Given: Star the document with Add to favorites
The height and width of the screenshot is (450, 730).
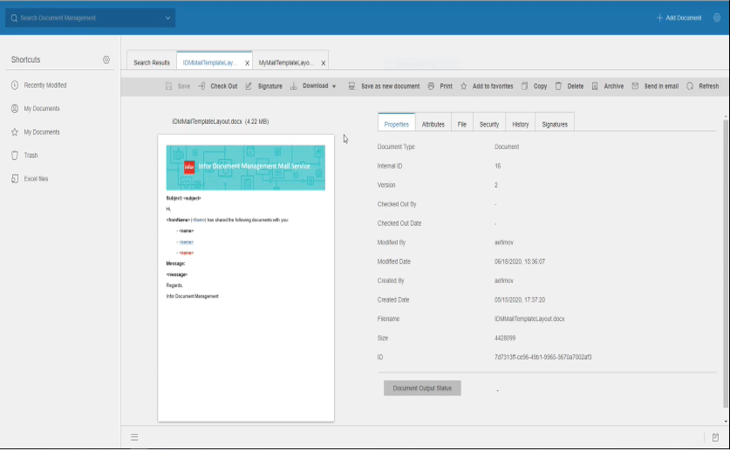Looking at the screenshot, I should point(464,86).
